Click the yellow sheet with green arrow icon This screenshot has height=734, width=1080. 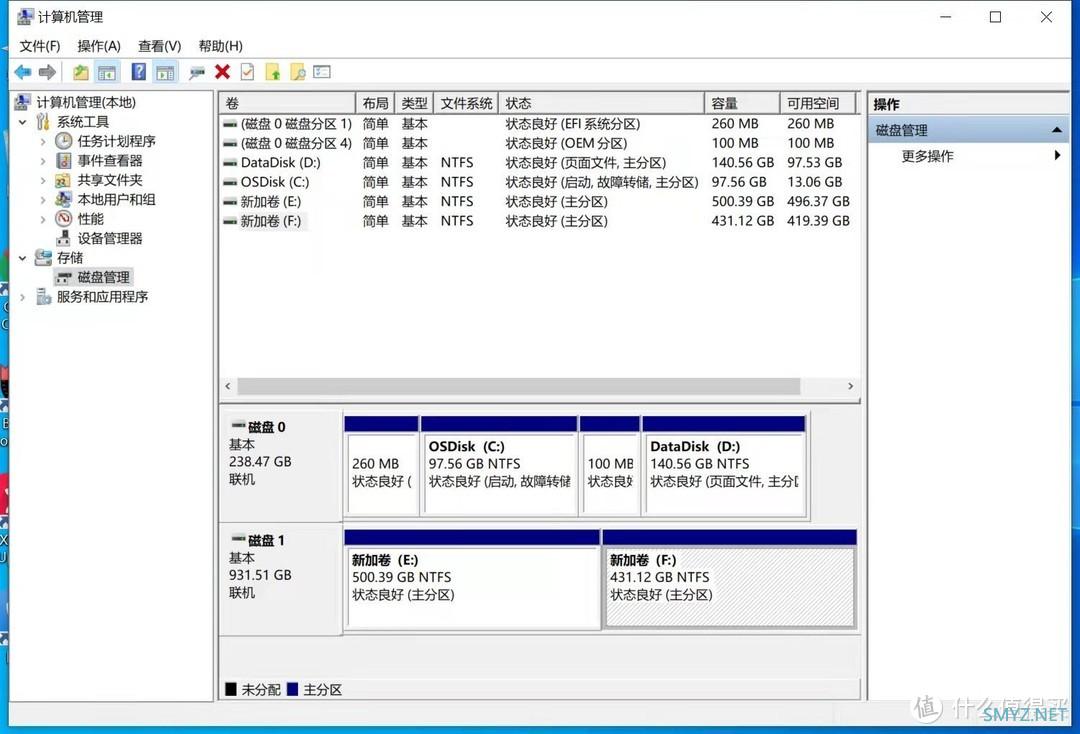click(273, 72)
